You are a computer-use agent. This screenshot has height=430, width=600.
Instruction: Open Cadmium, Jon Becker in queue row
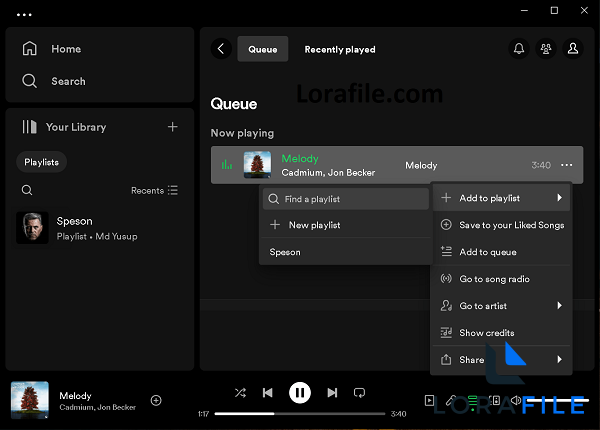click(328, 173)
